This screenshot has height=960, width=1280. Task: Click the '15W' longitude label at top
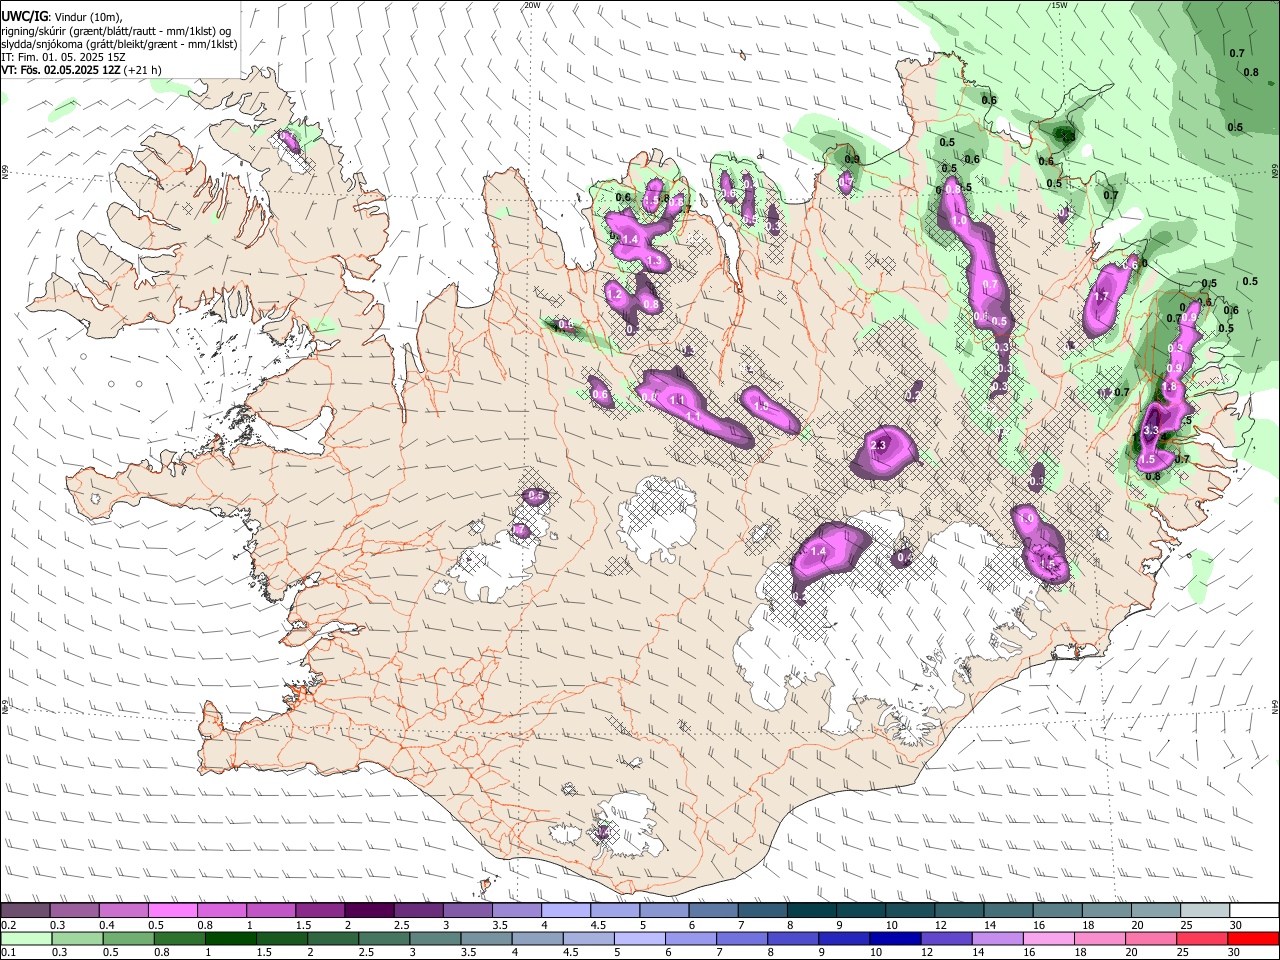point(1058,5)
